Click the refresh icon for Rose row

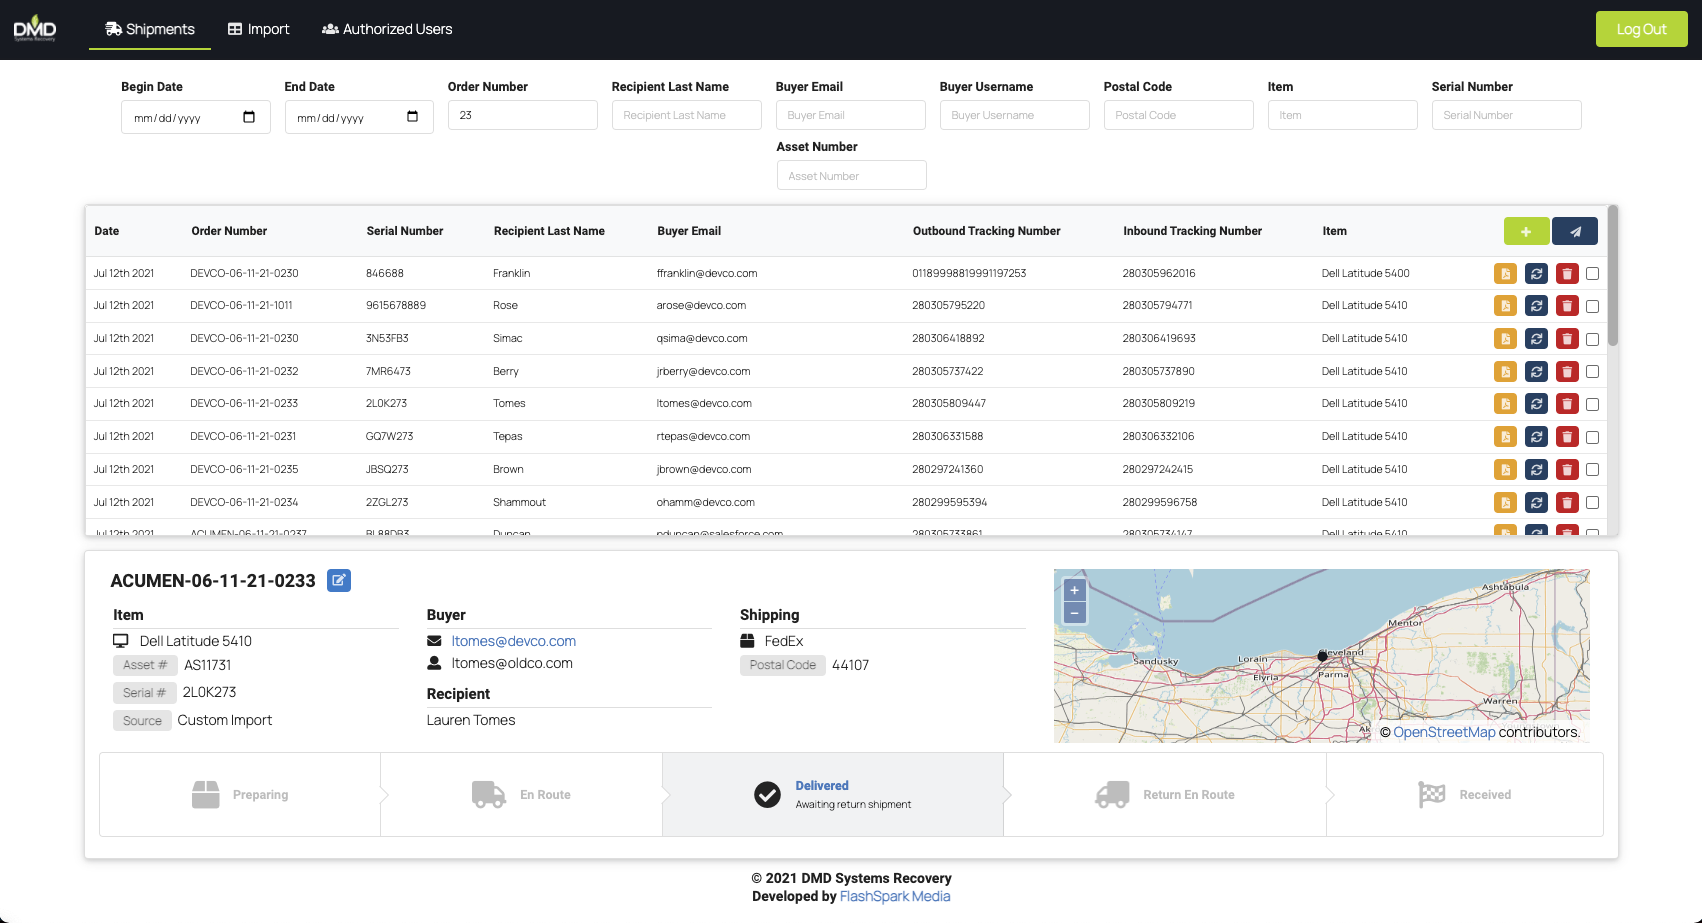pos(1536,306)
